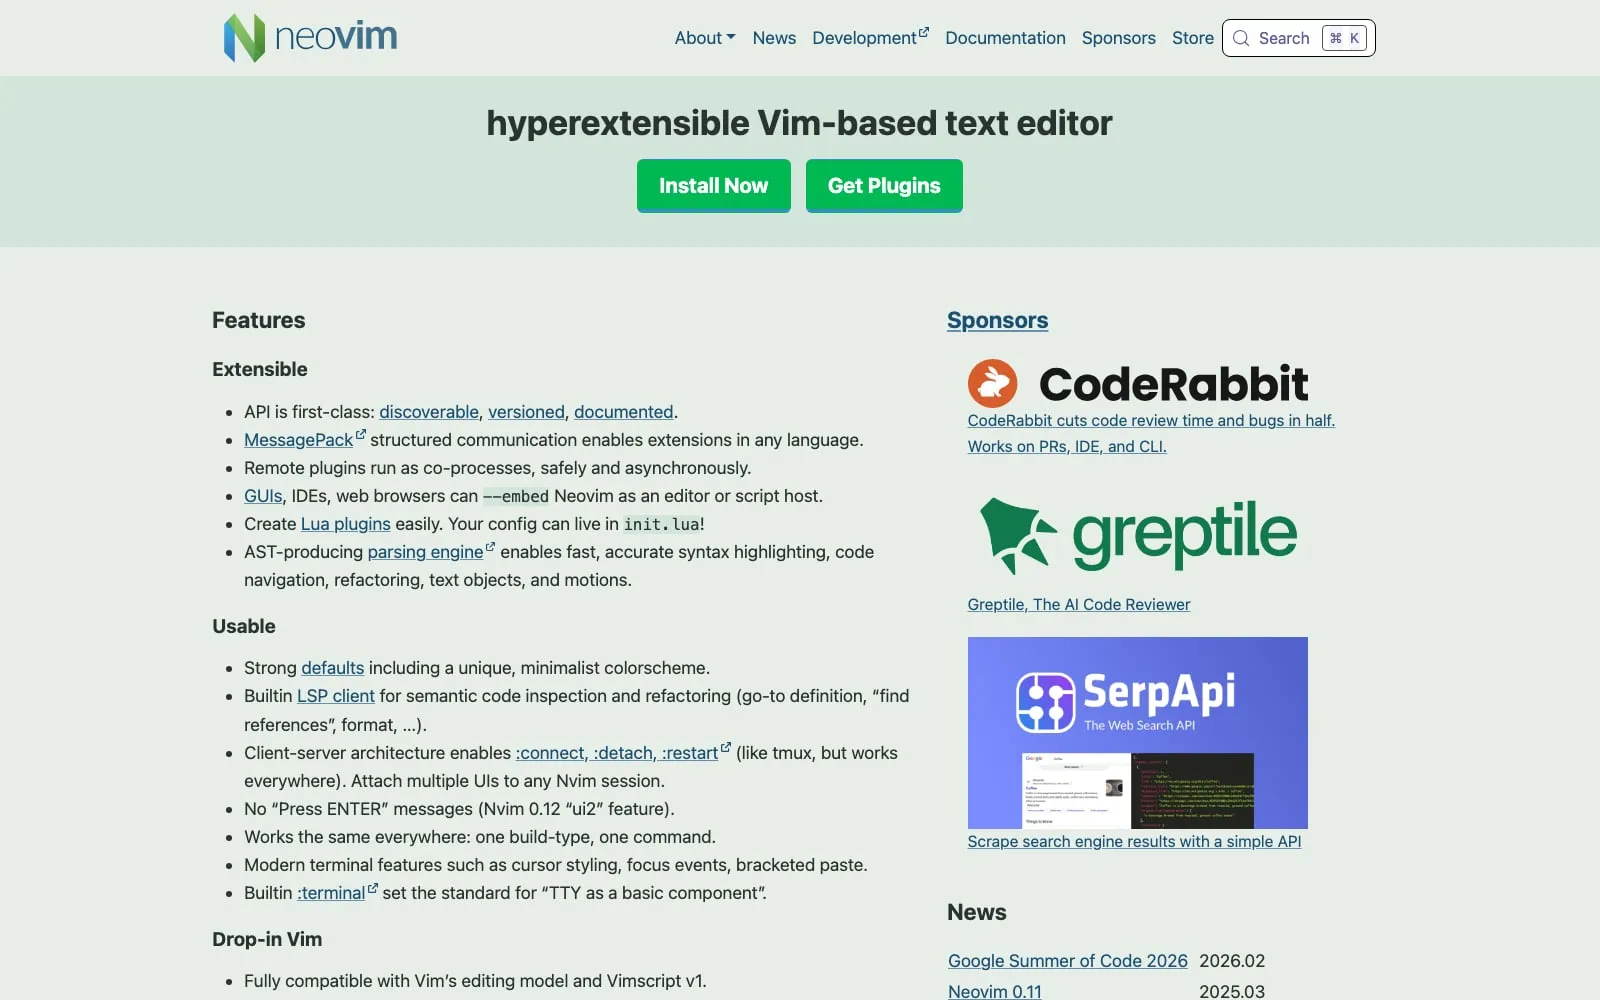Click the 'Usable' subheading
This screenshot has height=1000, width=1600.
[x=244, y=626]
